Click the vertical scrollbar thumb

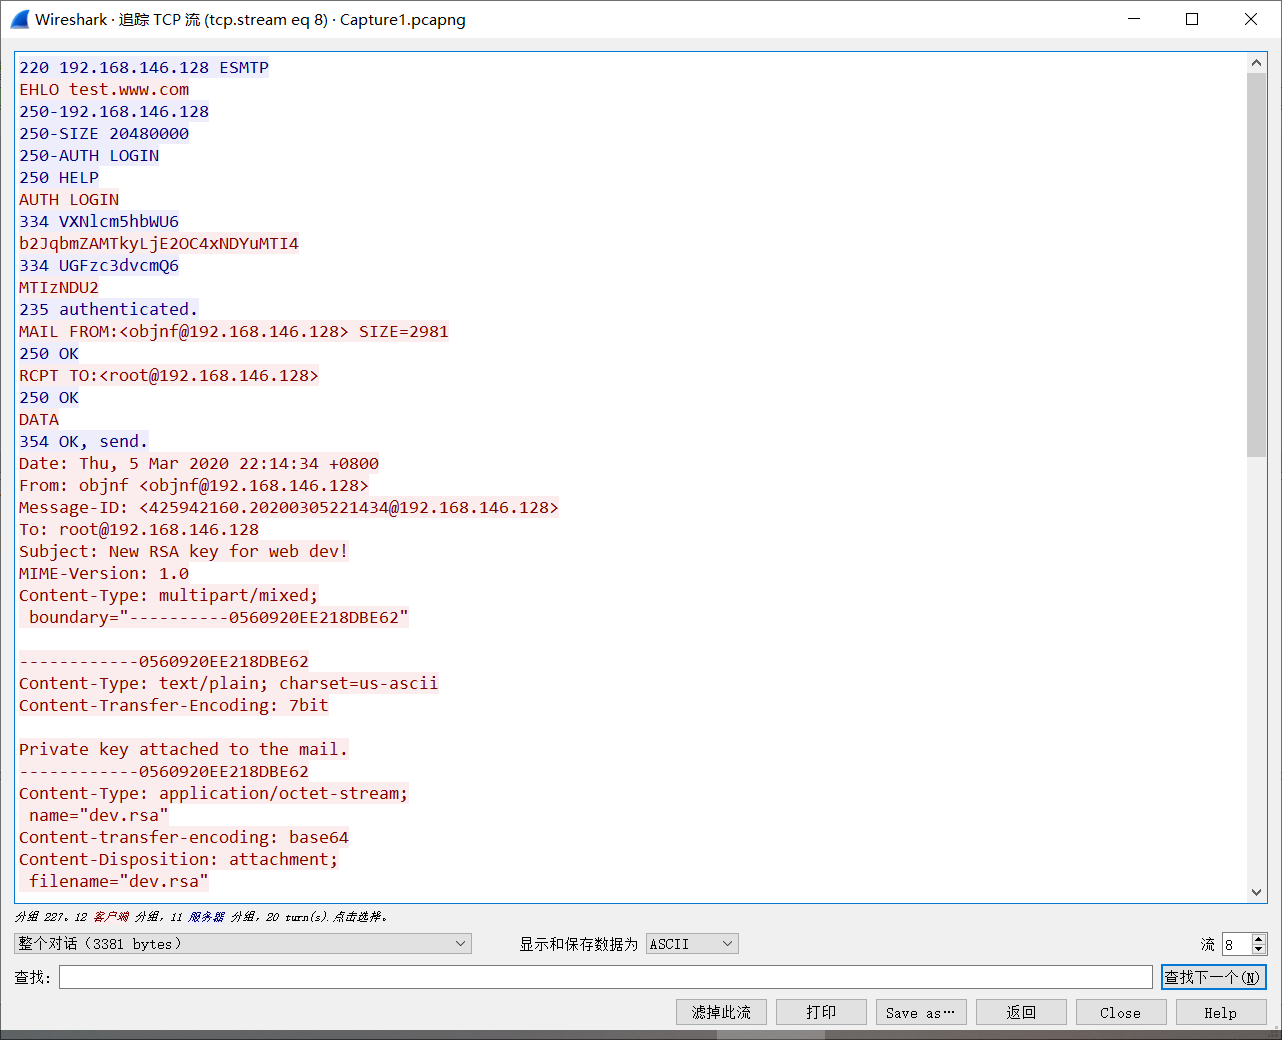click(1257, 260)
